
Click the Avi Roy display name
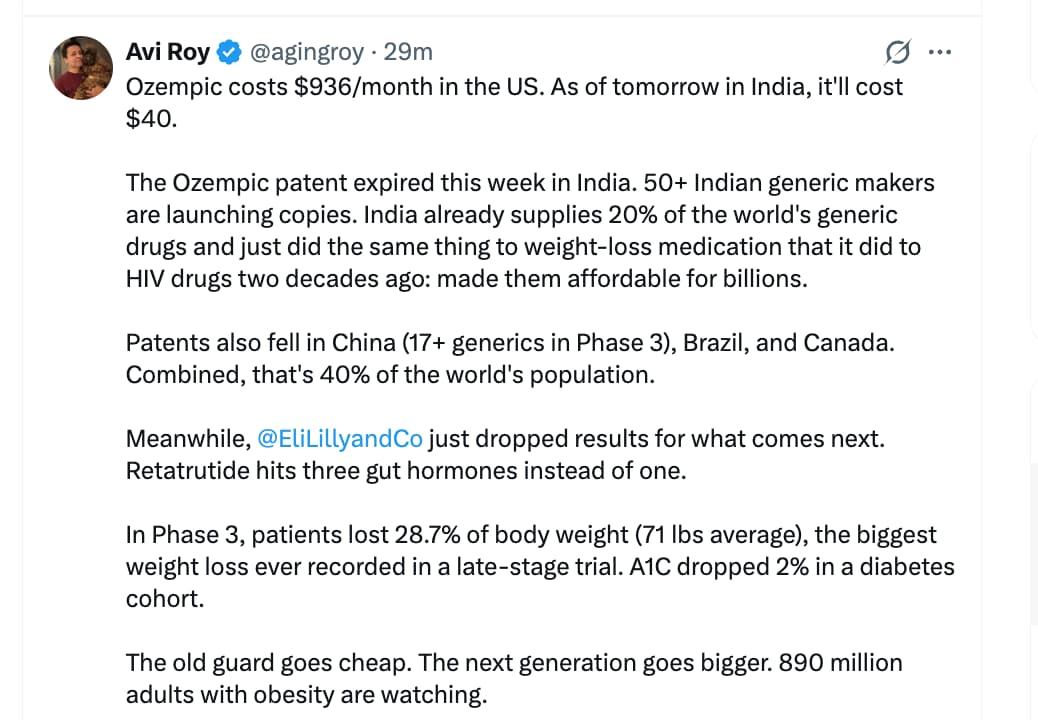[169, 51]
